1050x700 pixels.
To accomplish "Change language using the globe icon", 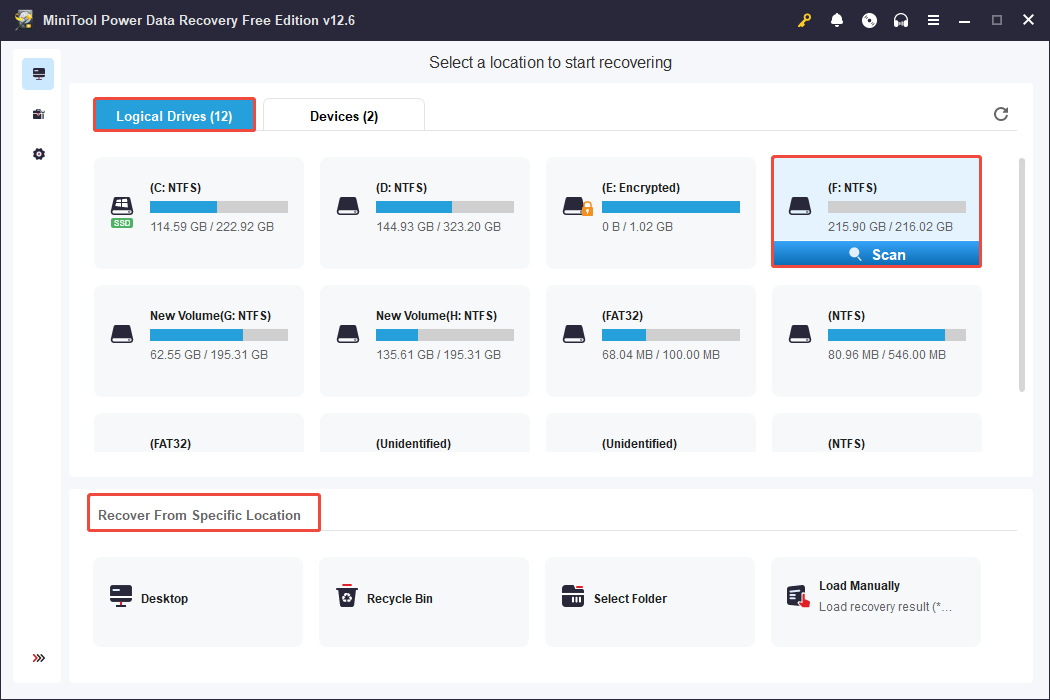I will pos(869,19).
